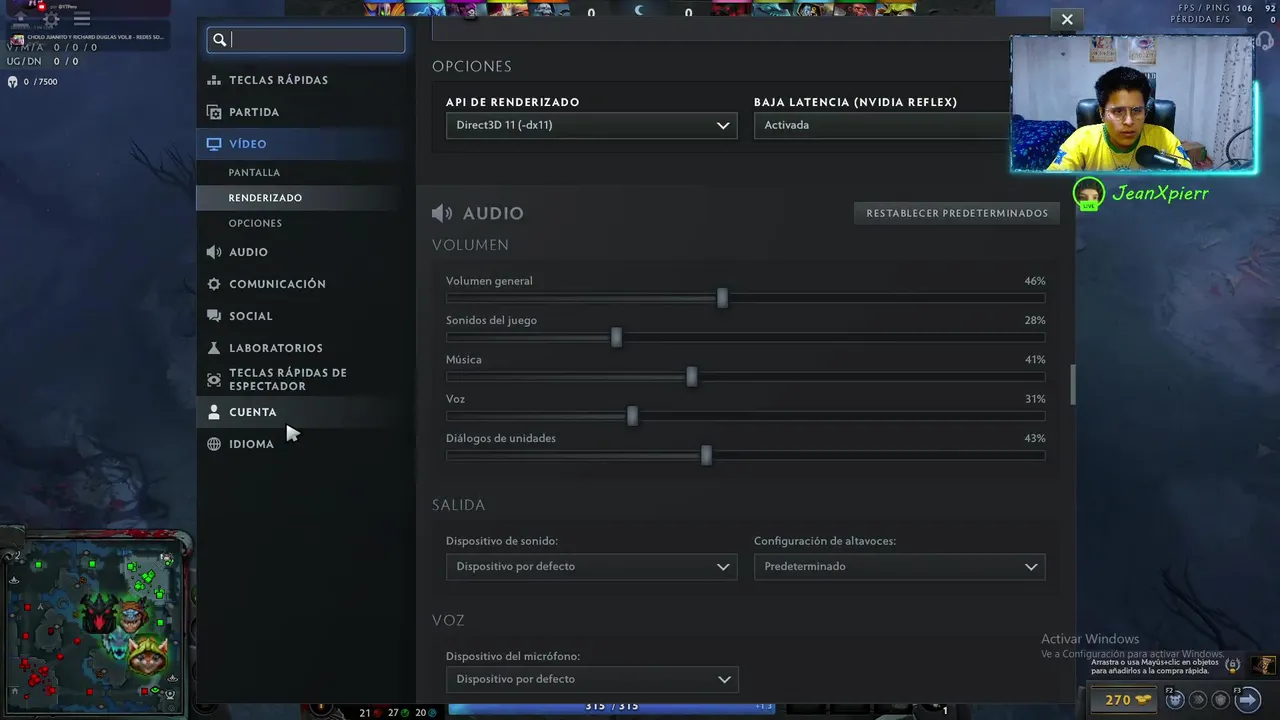Click the double-chevron courier speed icon
Image resolution: width=1280 pixels, height=720 pixels.
pyautogui.click(x=1198, y=700)
